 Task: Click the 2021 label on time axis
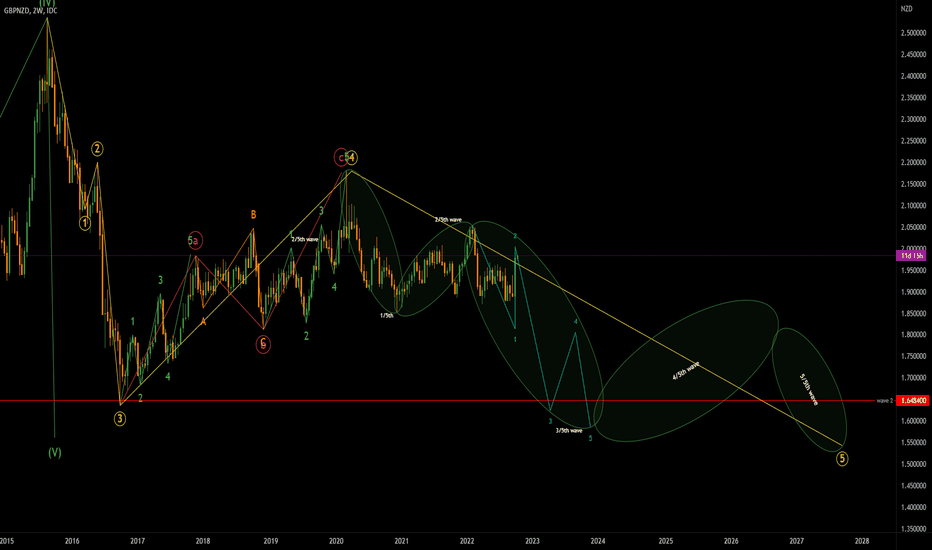401,541
